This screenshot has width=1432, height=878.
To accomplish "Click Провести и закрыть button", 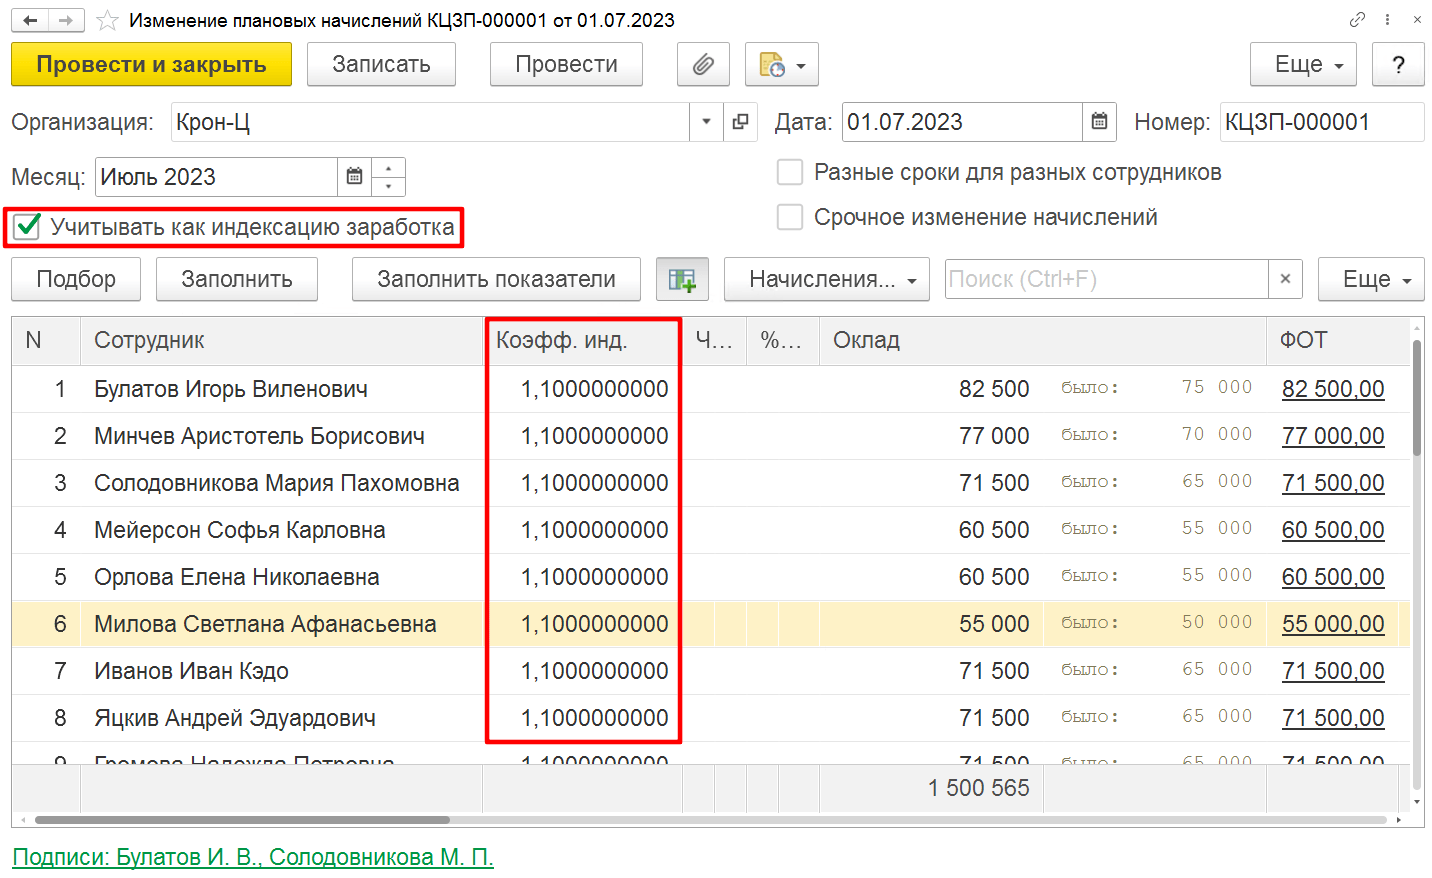I will [x=151, y=64].
